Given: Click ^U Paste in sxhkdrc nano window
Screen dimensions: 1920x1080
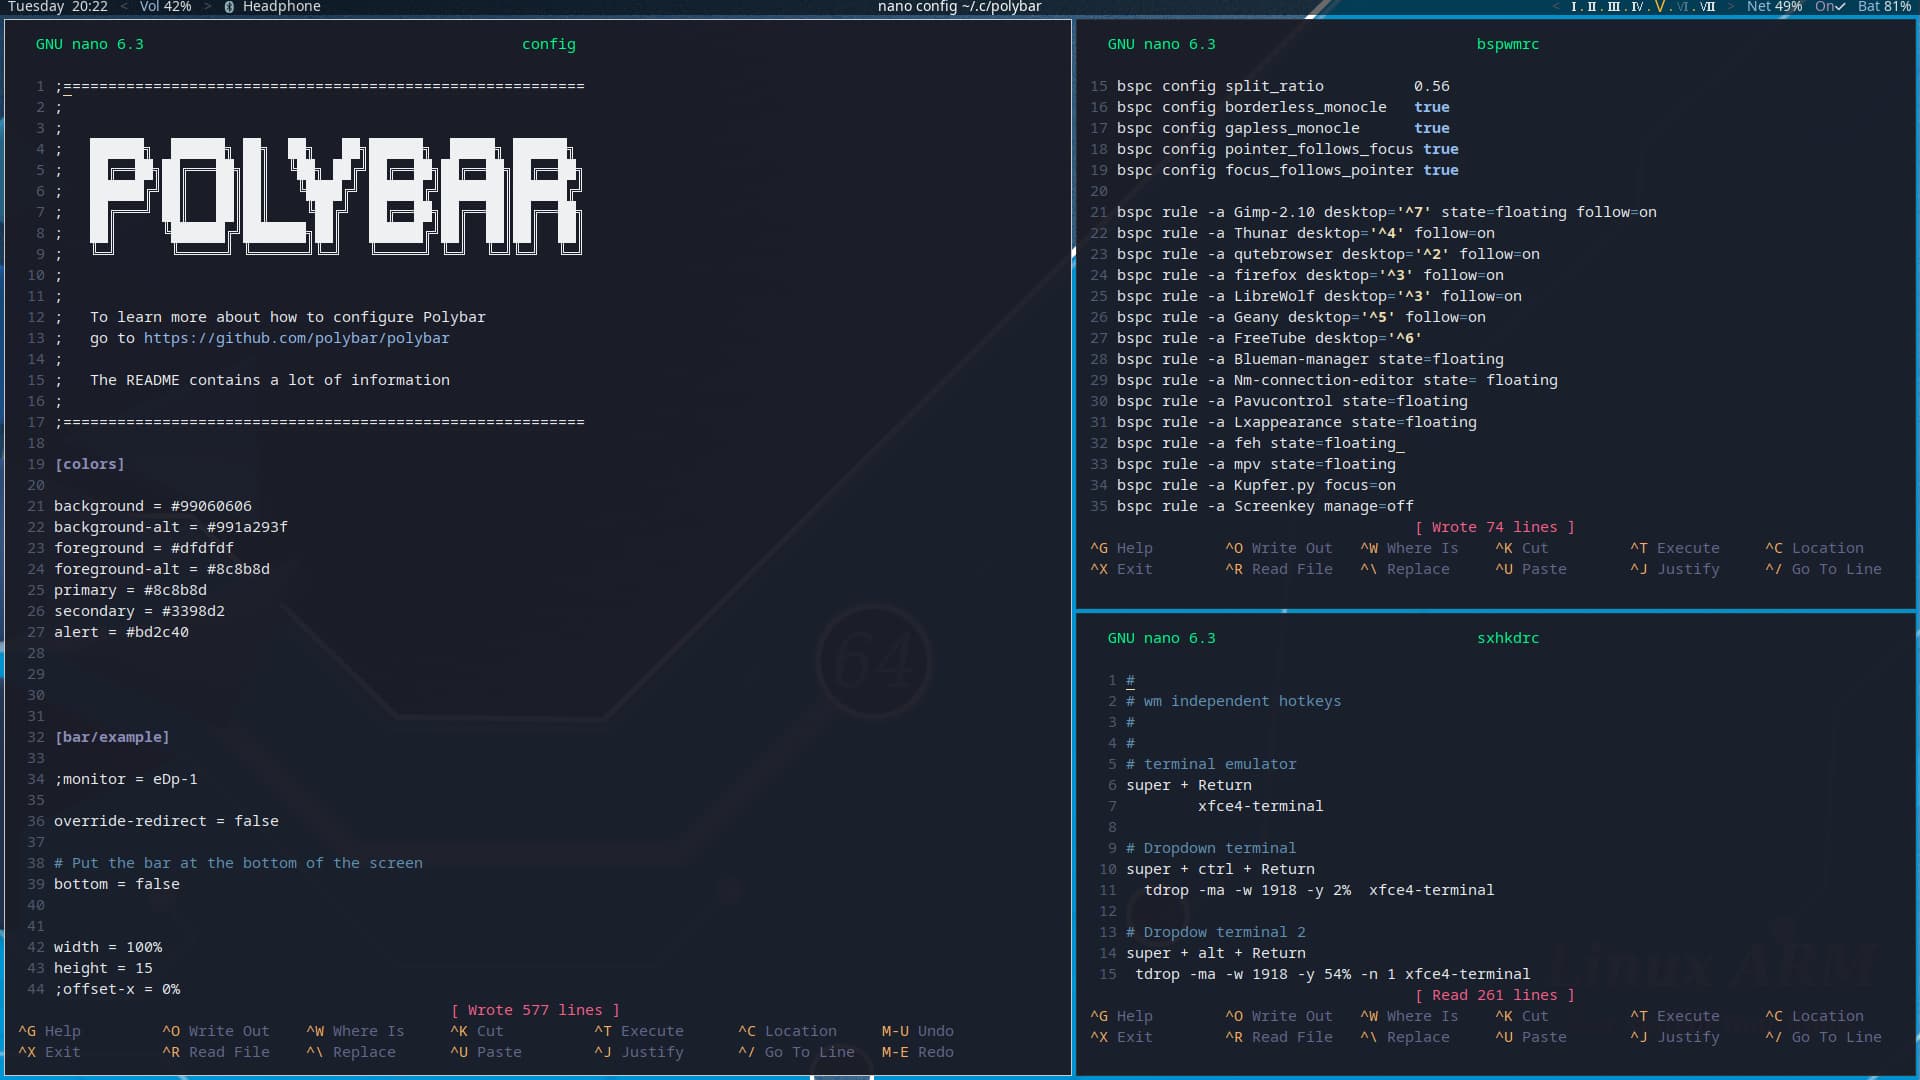Looking at the screenshot, I should 1531,1037.
